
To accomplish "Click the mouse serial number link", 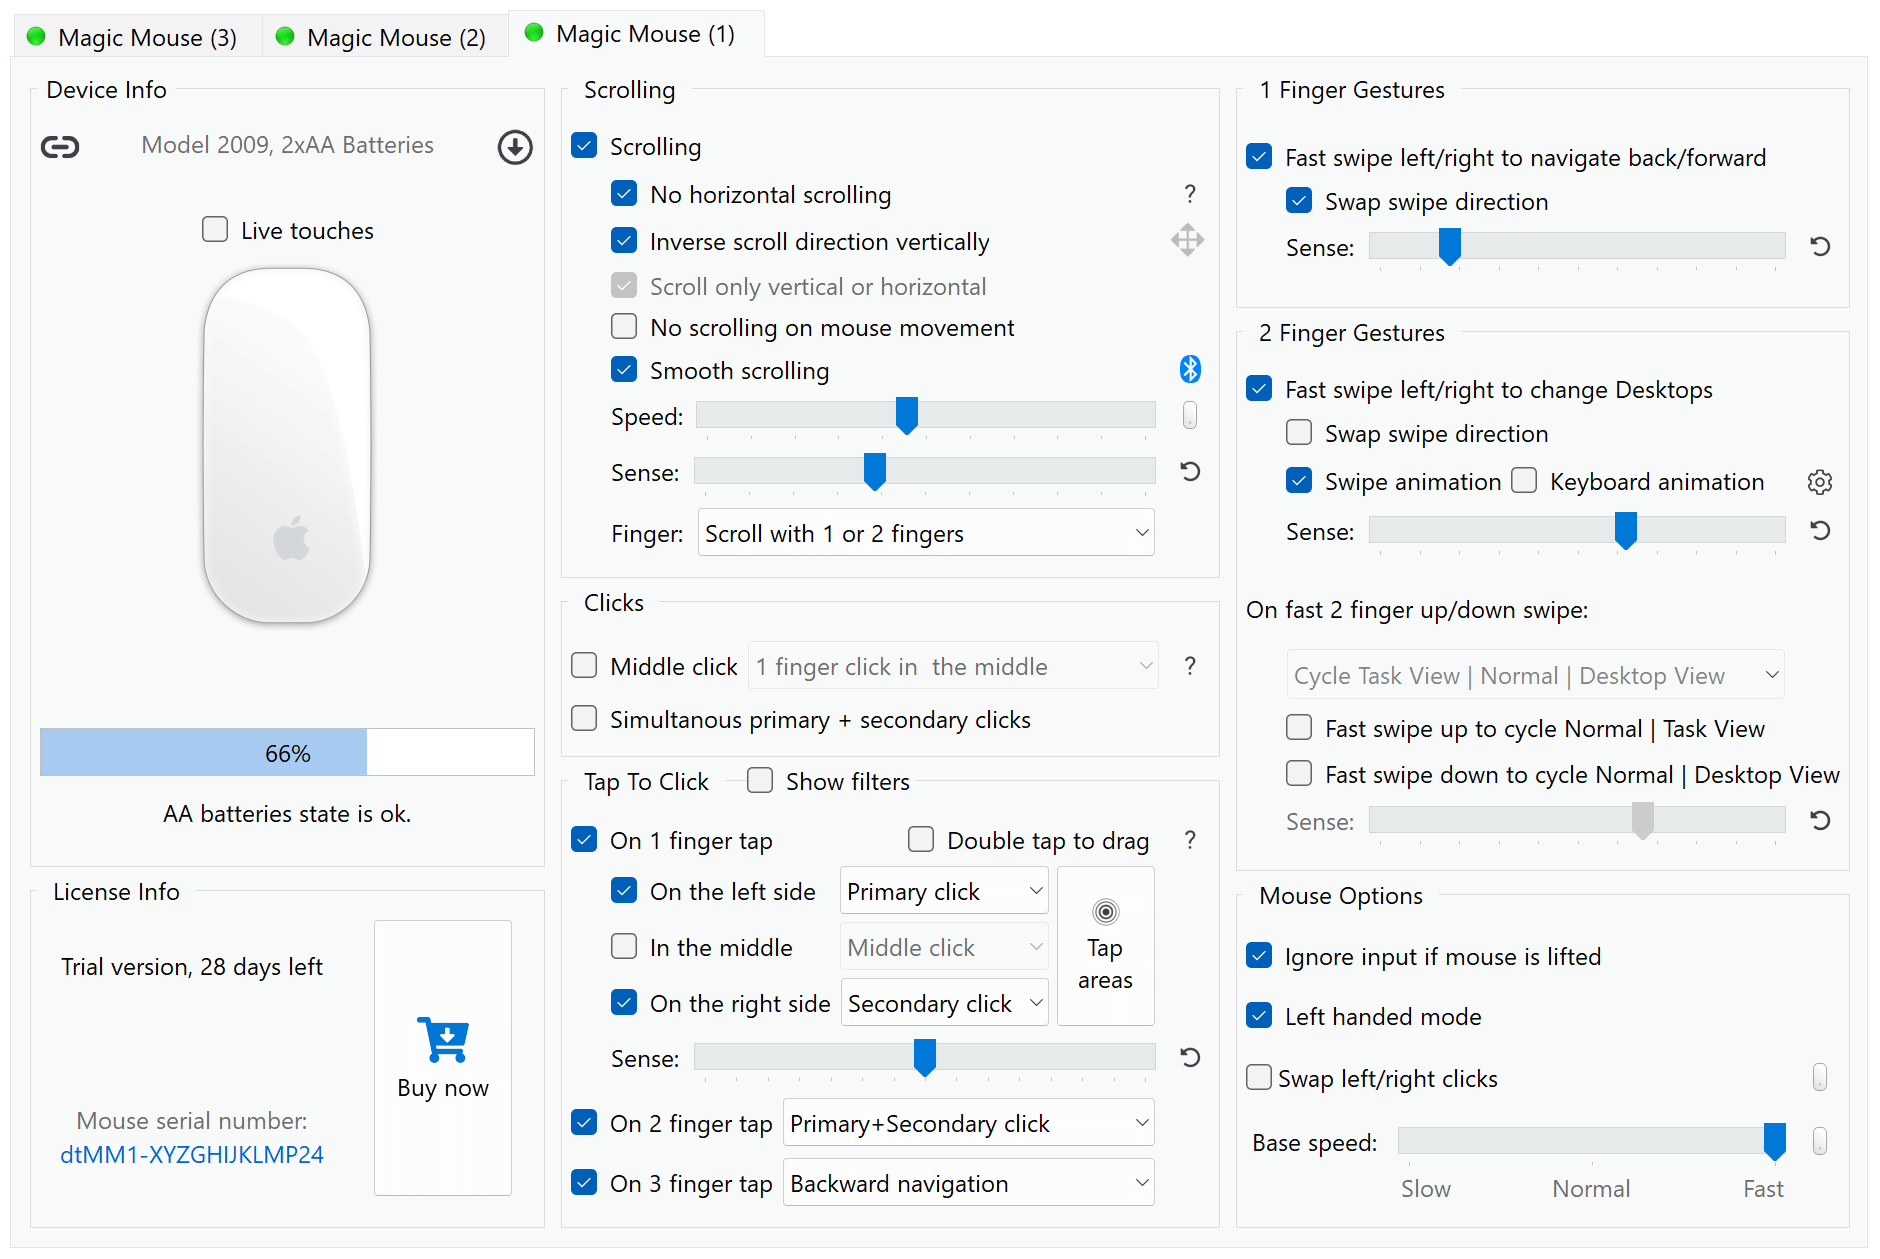I will click(191, 1154).
